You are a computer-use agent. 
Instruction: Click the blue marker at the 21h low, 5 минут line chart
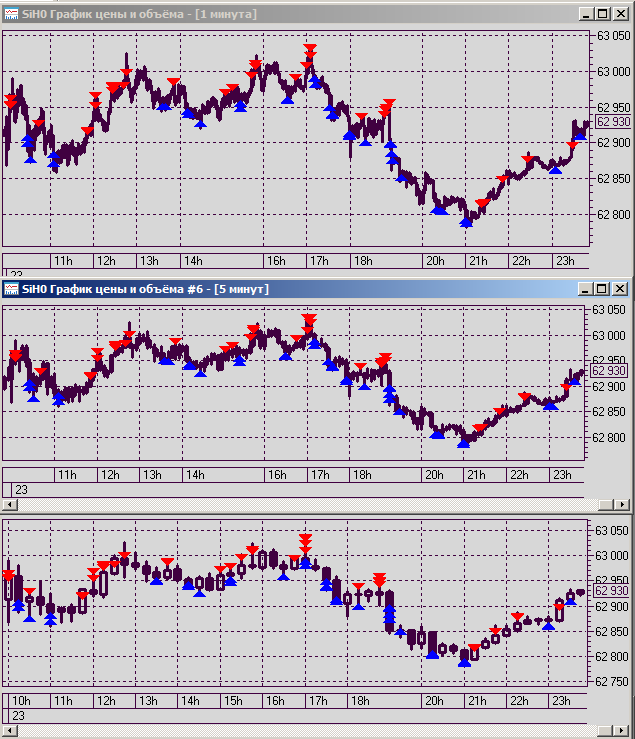coord(463,443)
